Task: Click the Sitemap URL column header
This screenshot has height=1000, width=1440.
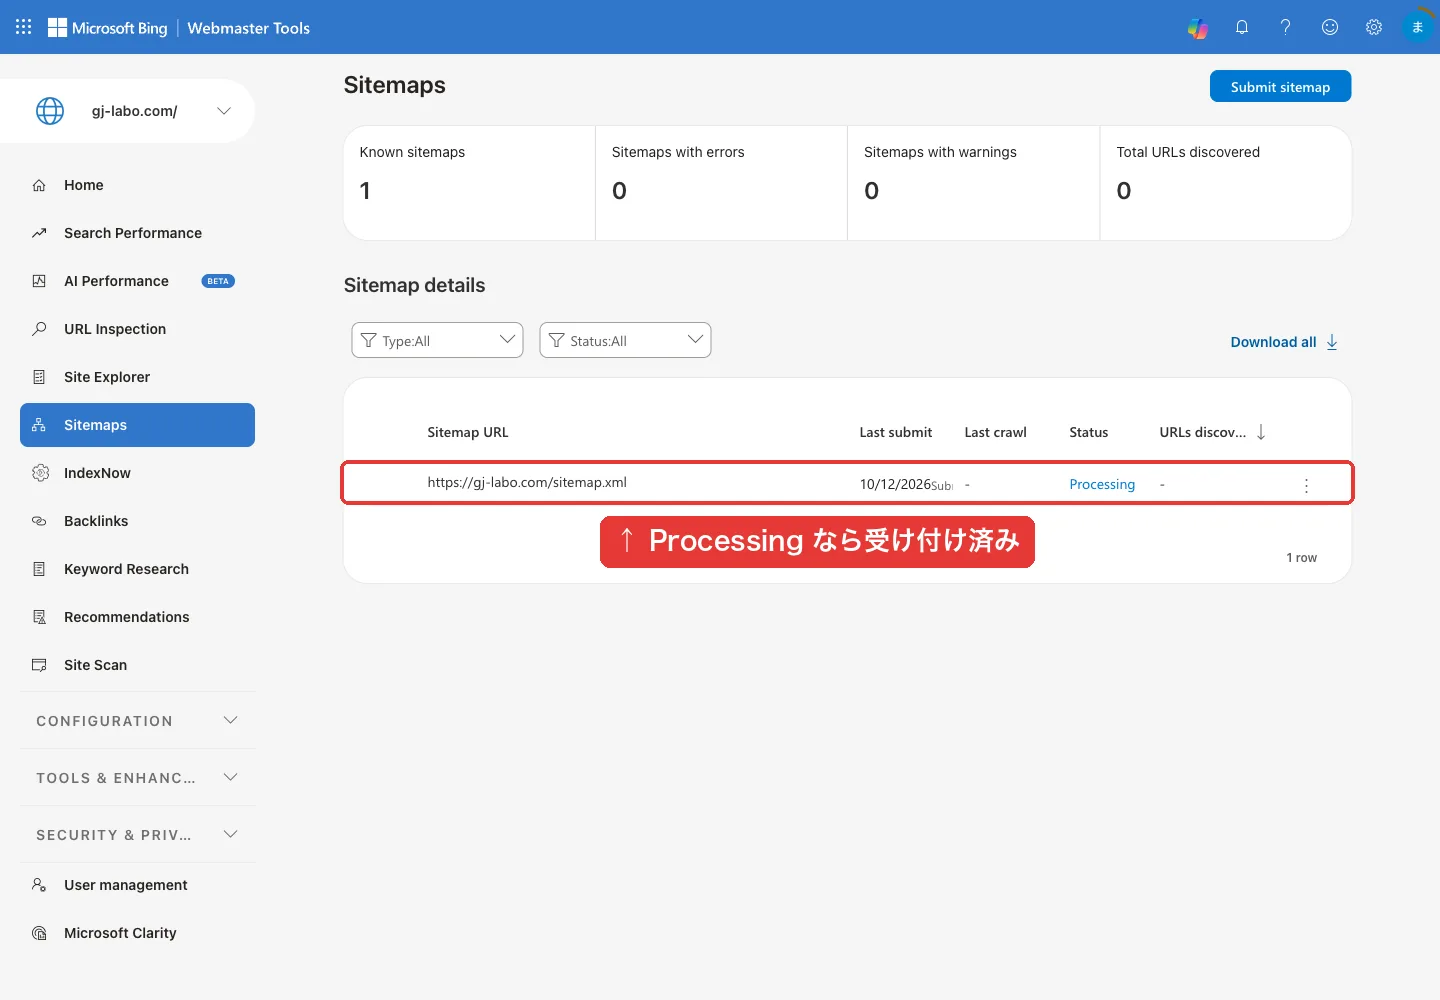Action: point(468,432)
